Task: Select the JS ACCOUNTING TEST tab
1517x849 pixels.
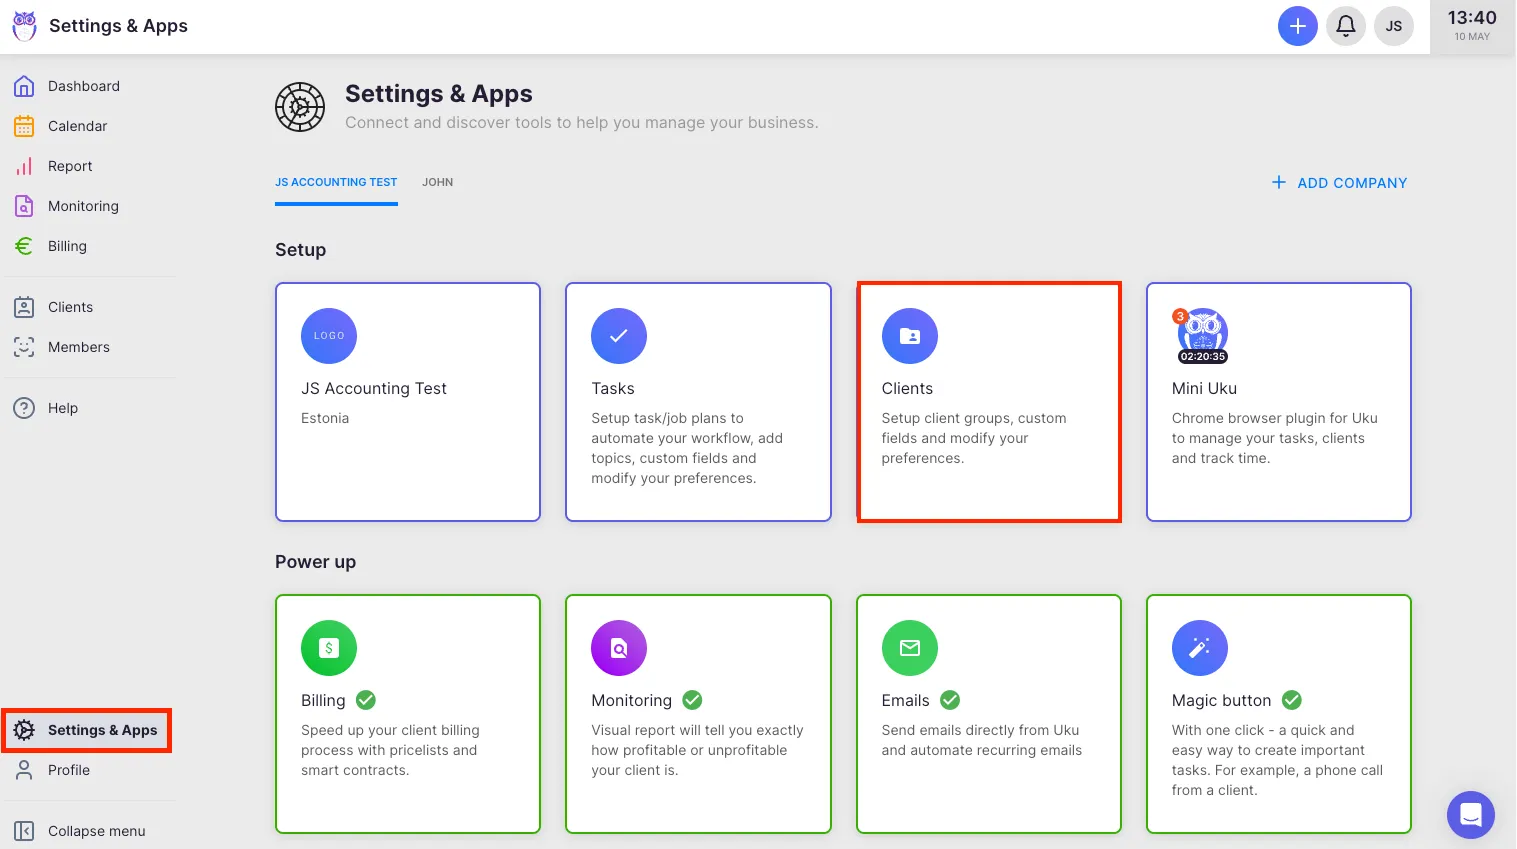Action: click(336, 182)
